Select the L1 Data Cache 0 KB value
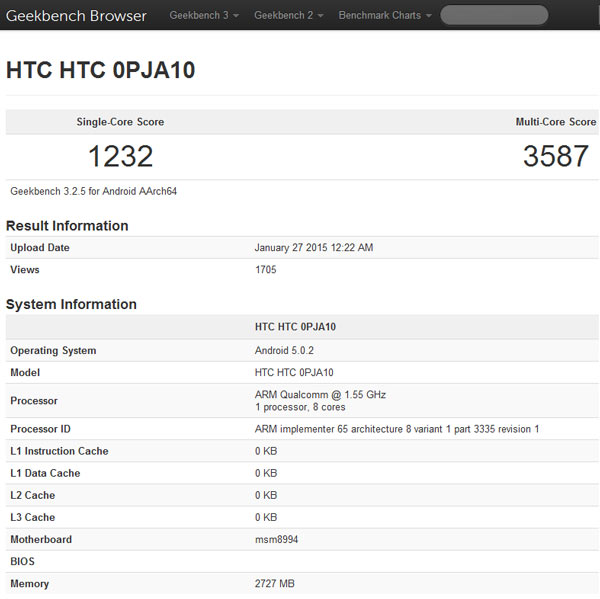Viewport: 600px width, 599px height. (x=266, y=473)
